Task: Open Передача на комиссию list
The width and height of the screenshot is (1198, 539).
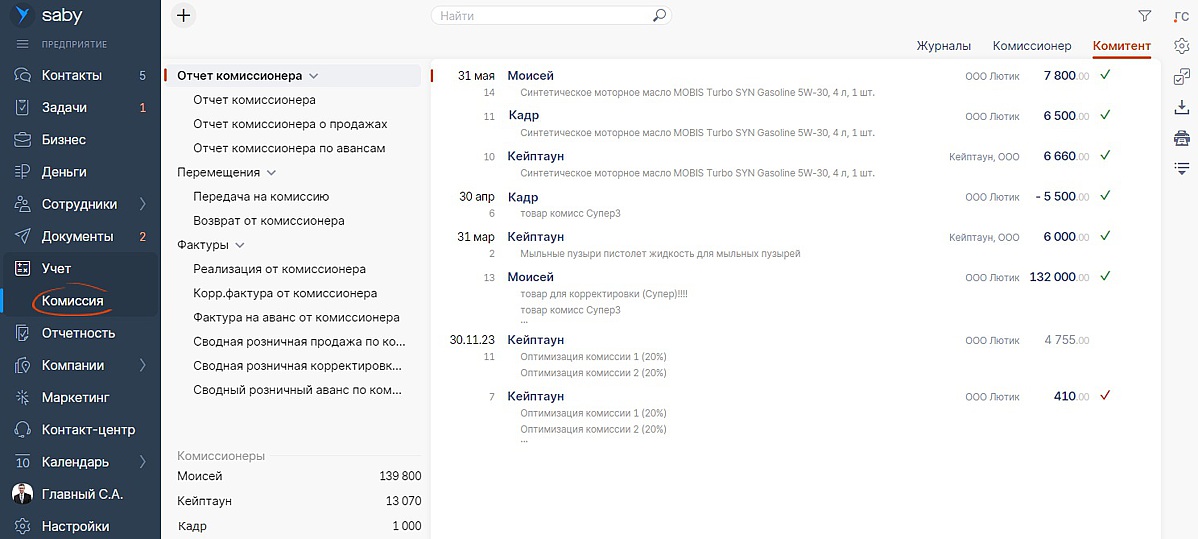Action: click(x=261, y=197)
